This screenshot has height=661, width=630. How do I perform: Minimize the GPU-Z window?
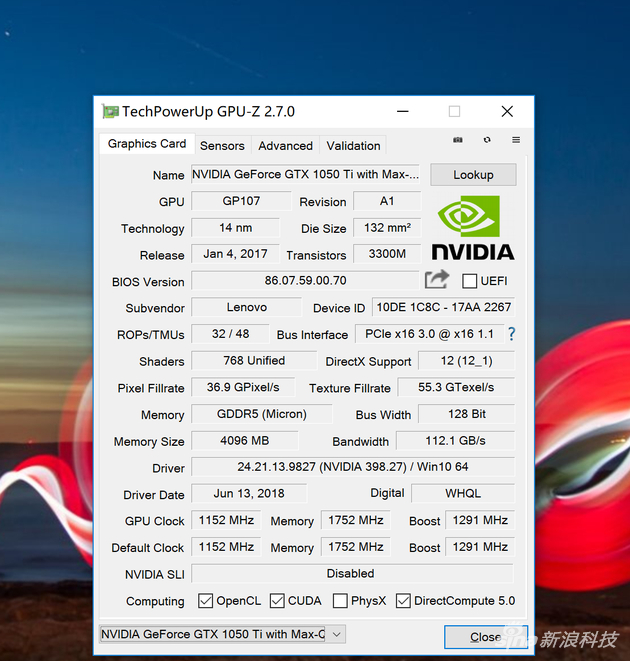[403, 112]
